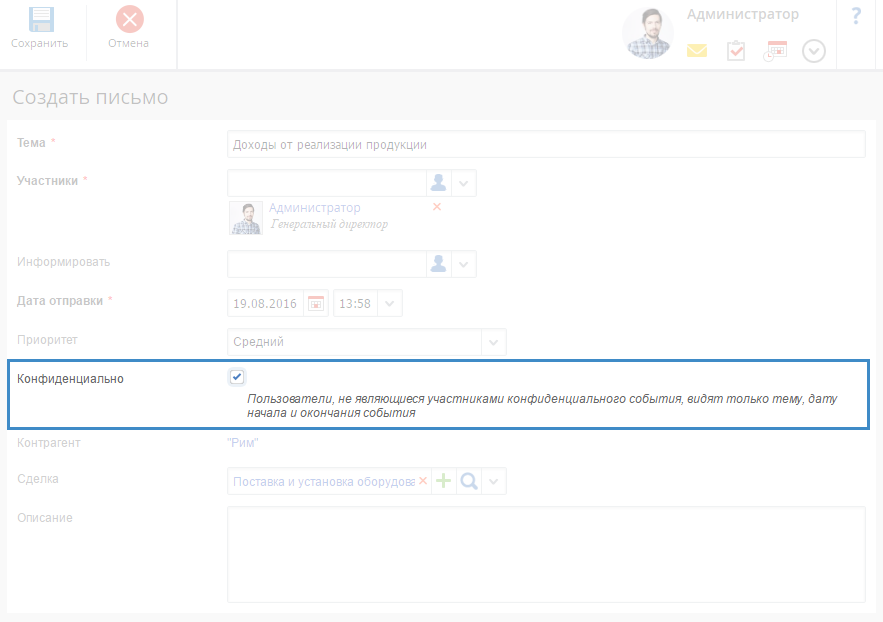Open the calendar icon in header
Screen dimensions: 883x622
[775, 51]
